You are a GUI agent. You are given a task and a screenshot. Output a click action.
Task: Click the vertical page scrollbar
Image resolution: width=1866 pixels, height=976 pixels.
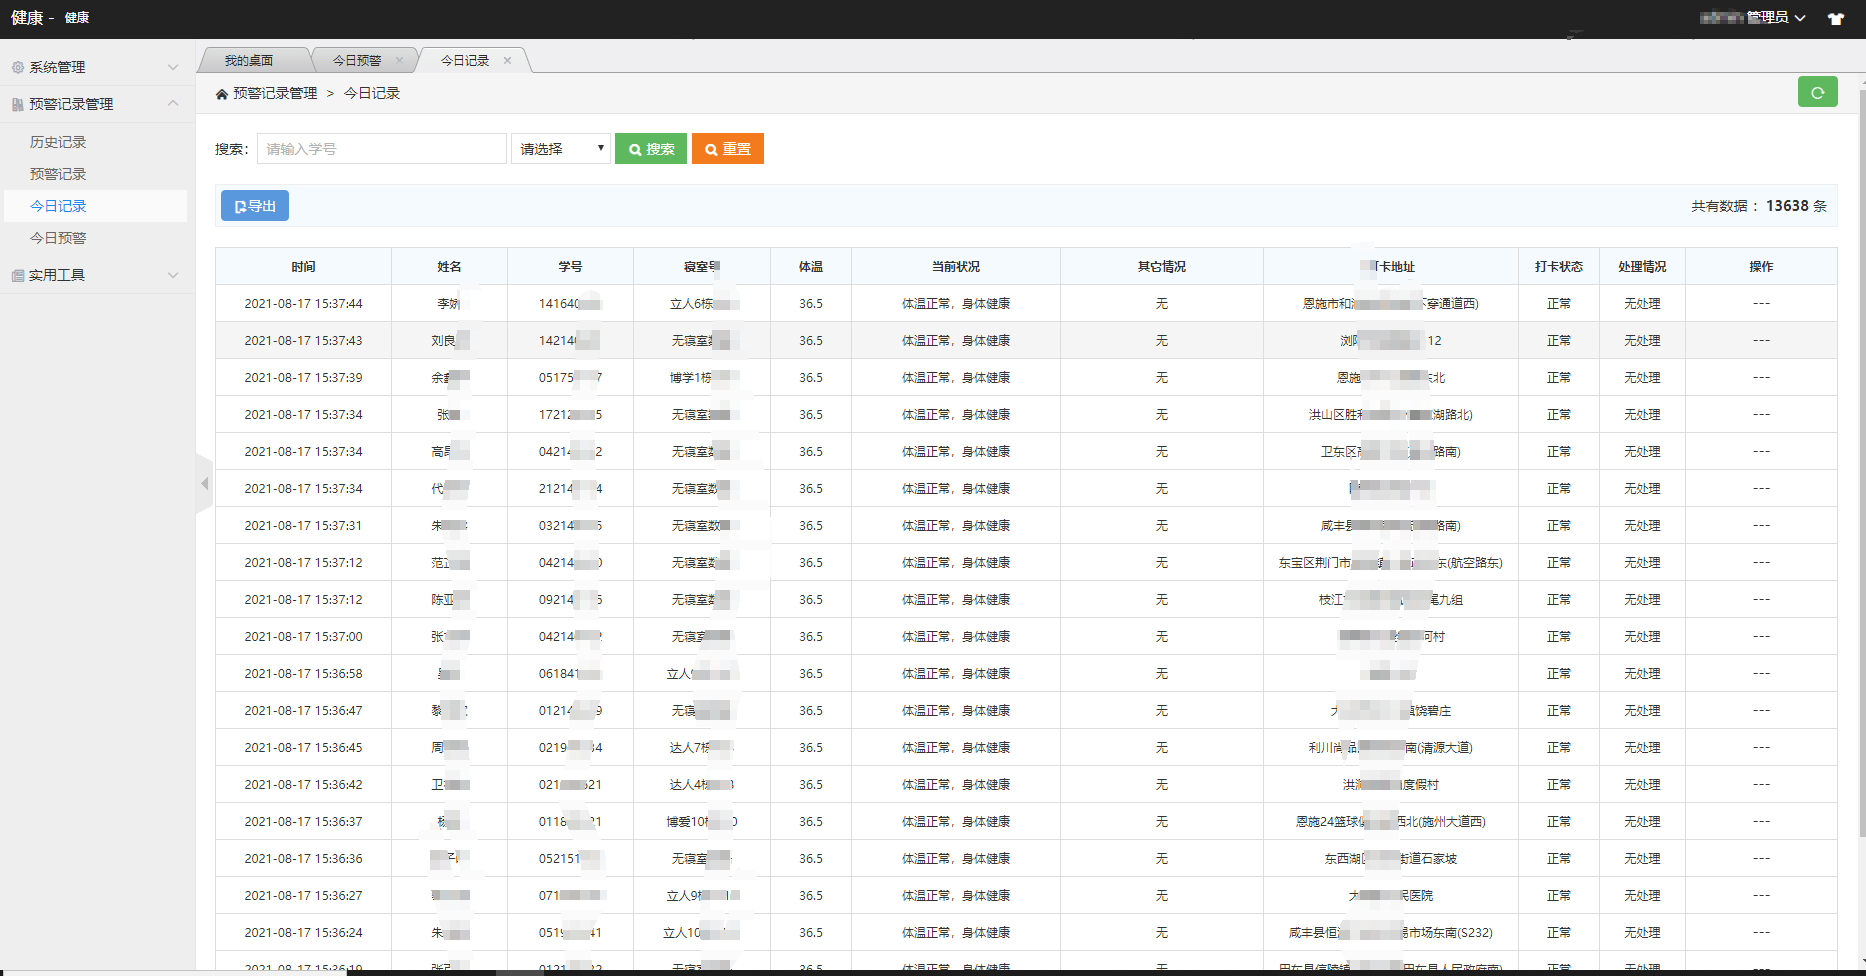1861,465
